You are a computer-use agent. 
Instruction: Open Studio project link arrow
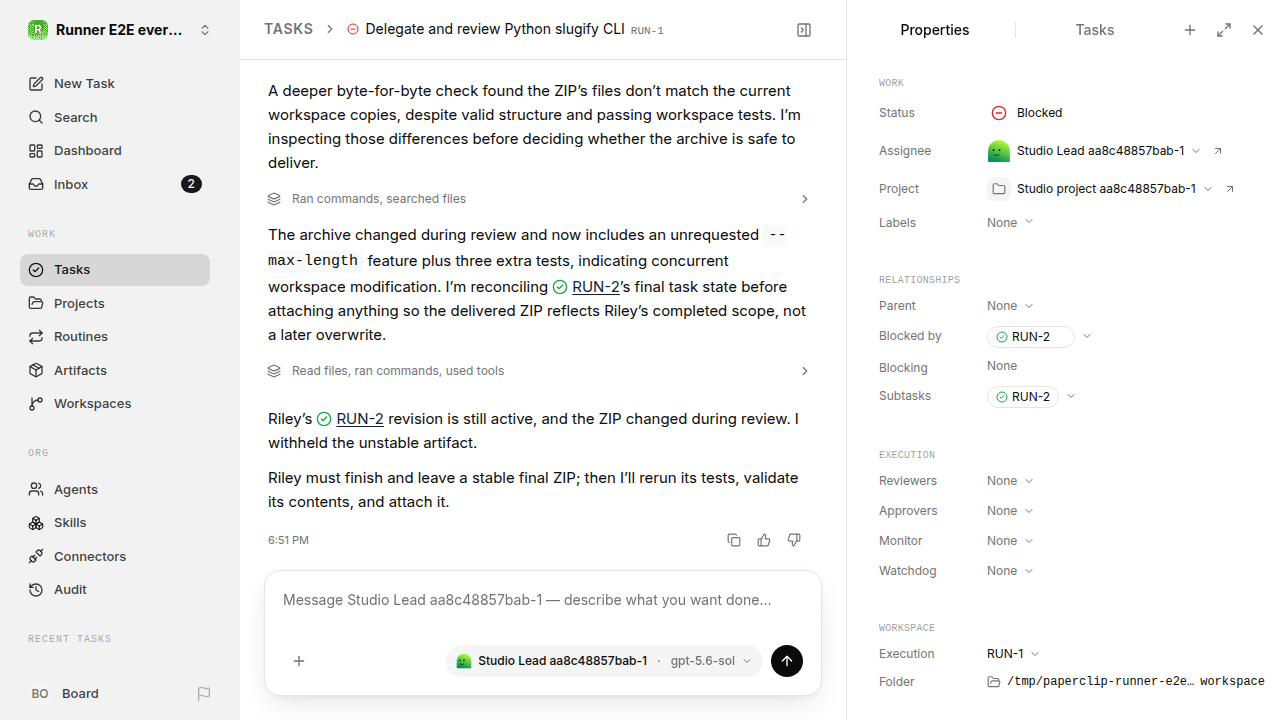(x=1230, y=189)
